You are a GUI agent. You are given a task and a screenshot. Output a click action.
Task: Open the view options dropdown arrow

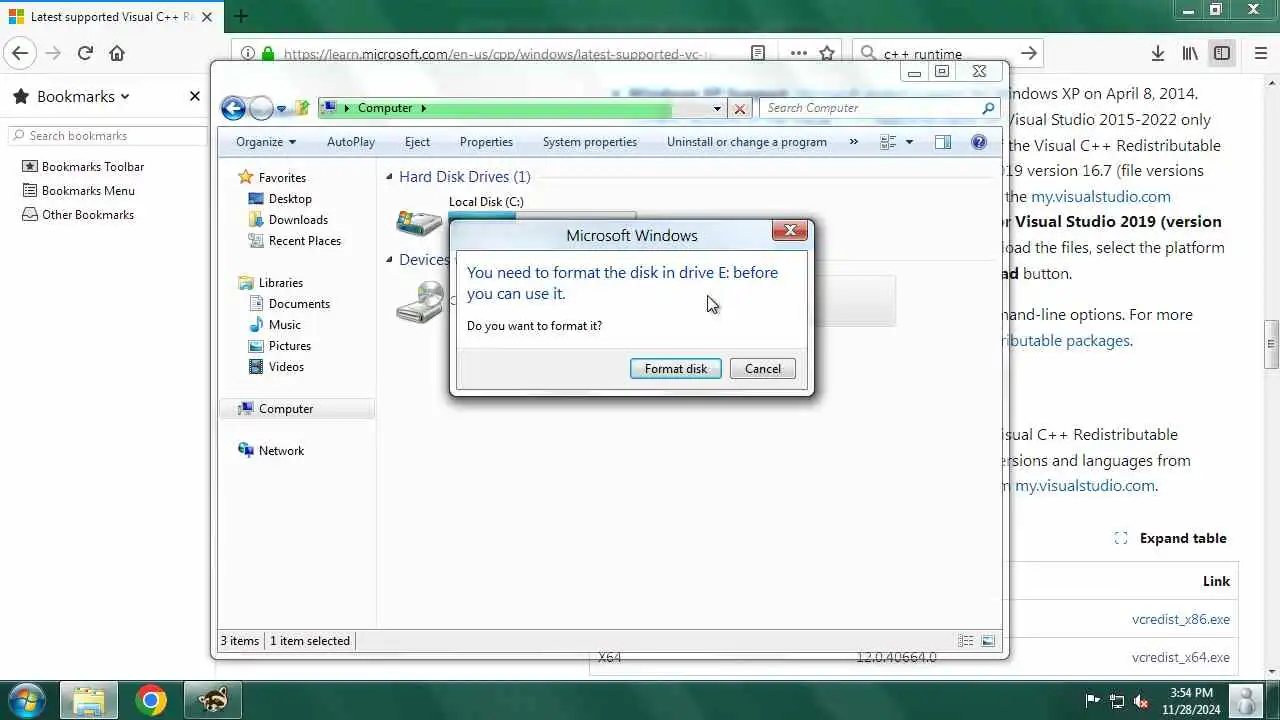pyautogui.click(x=909, y=142)
